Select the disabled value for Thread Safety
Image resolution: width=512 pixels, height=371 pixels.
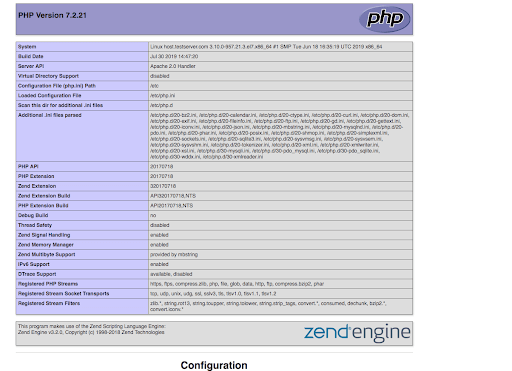[x=160, y=225]
